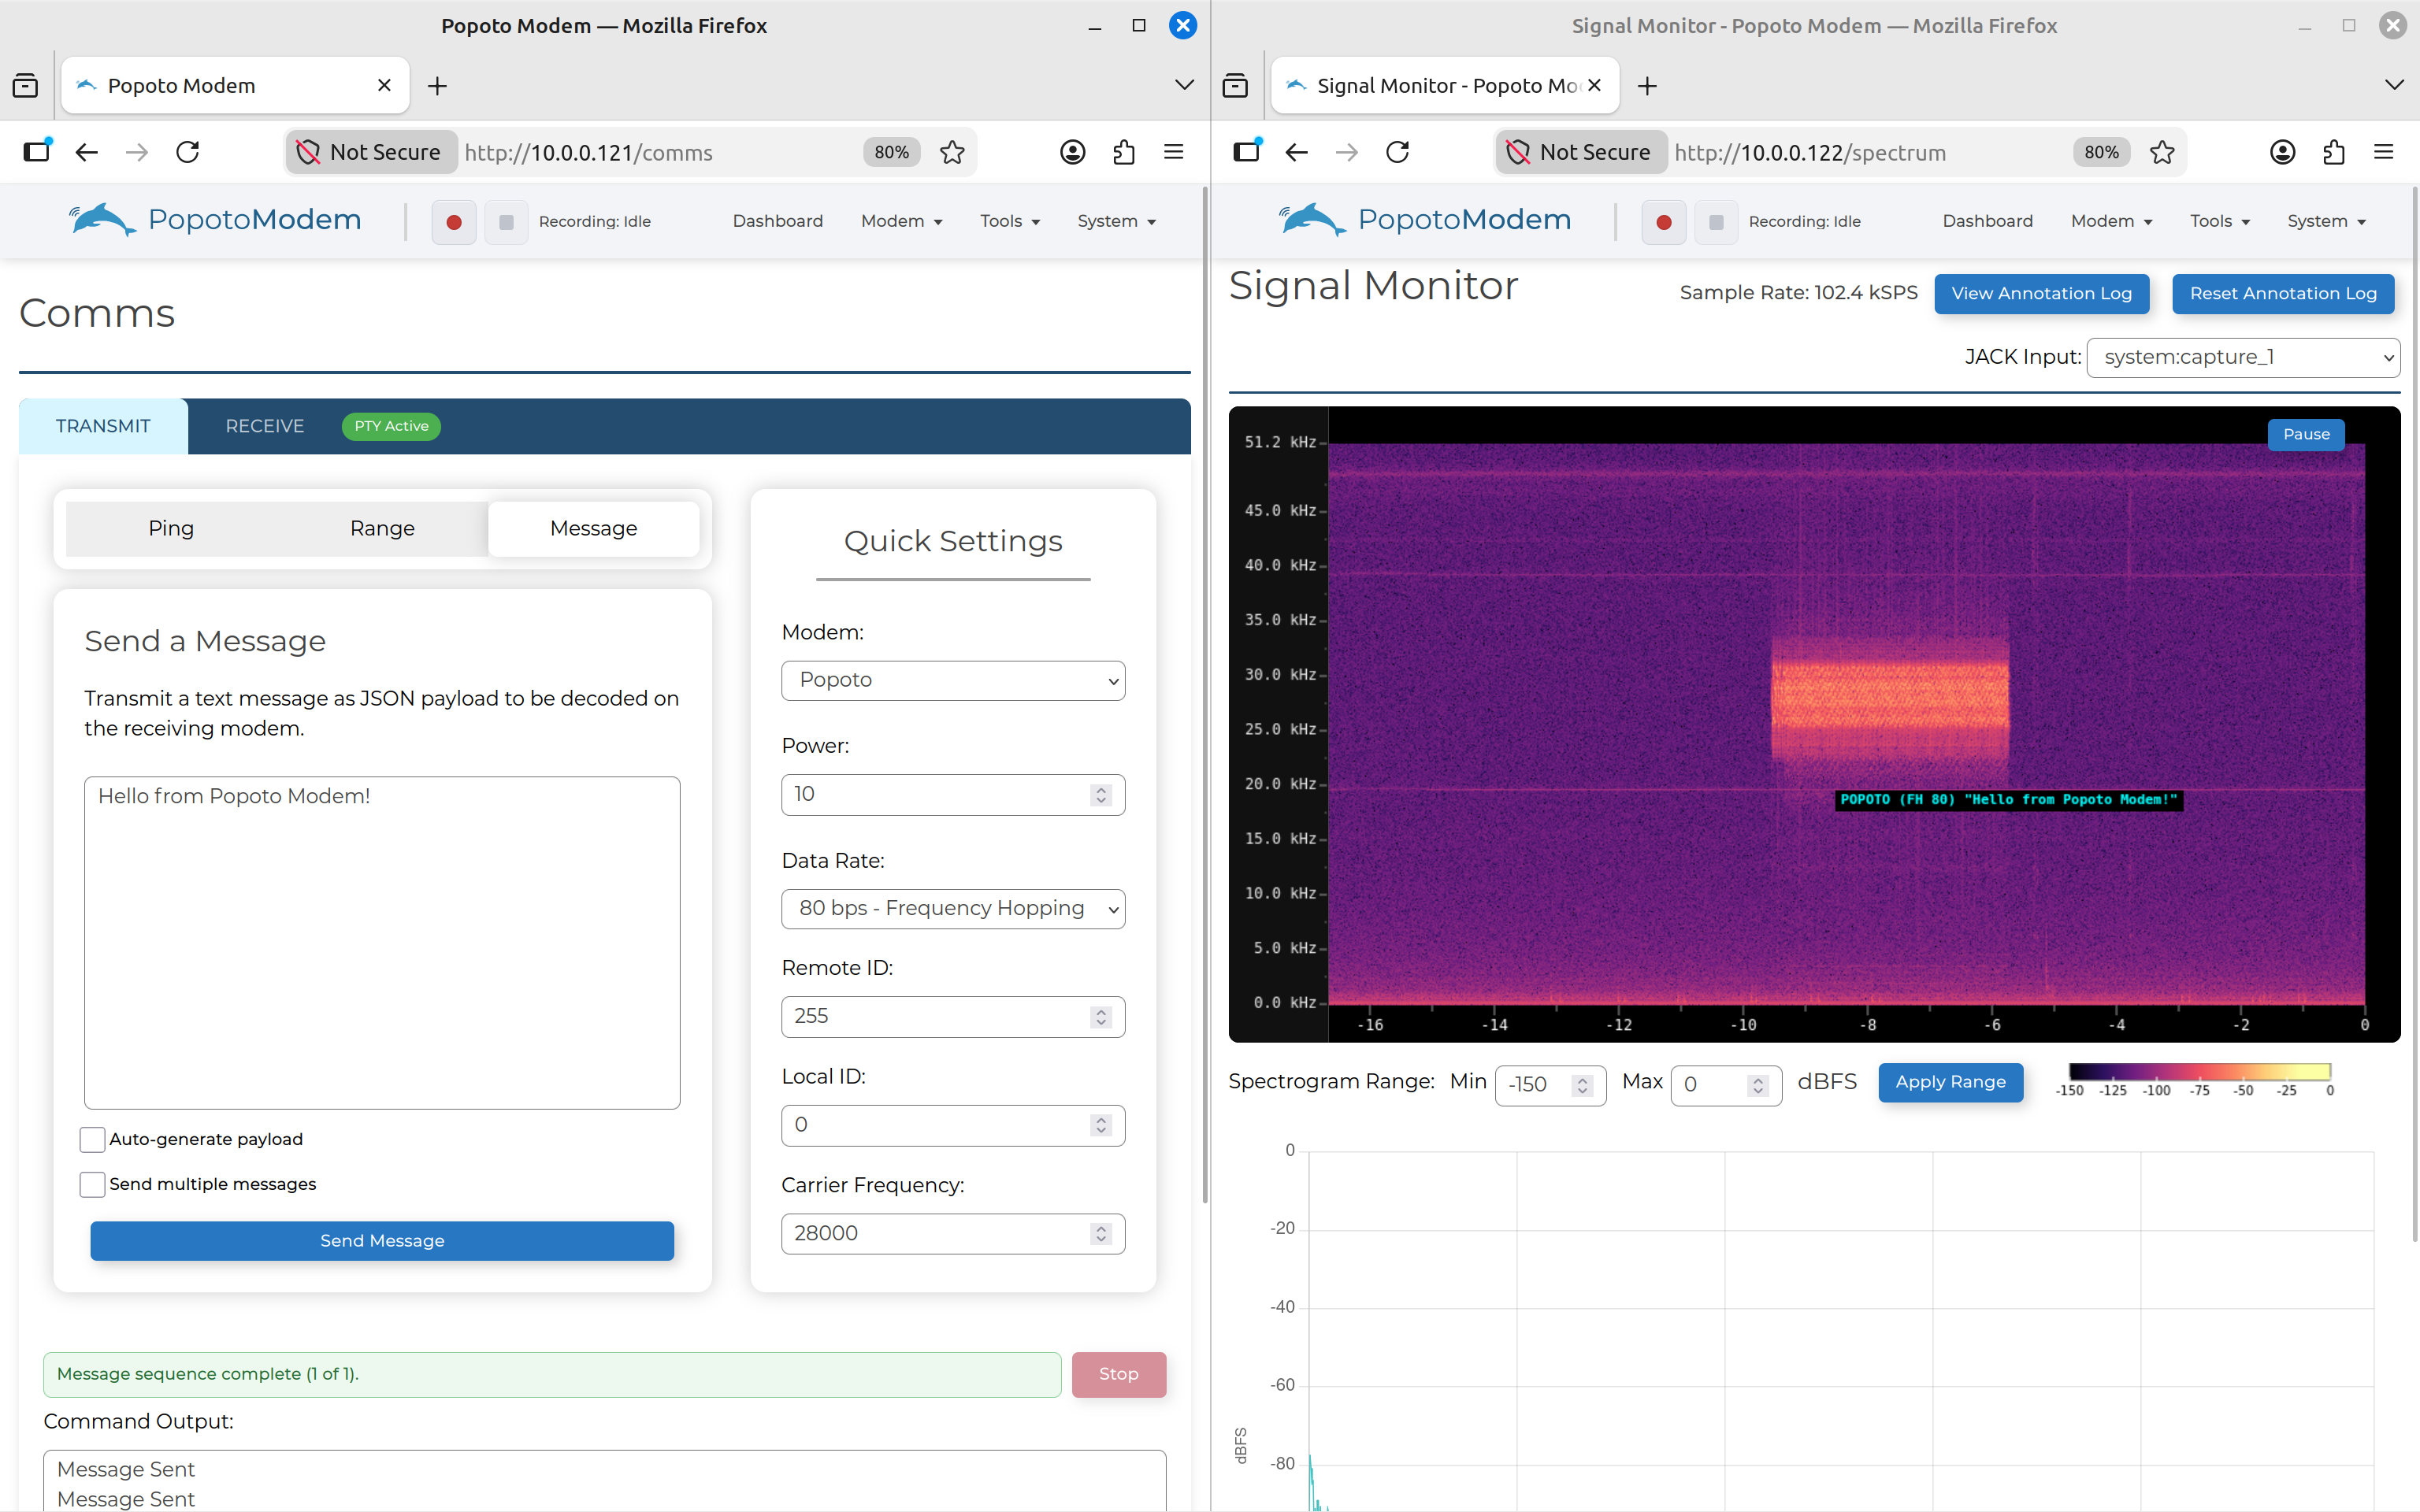Open extensions in Signal Monitor Firefox window

pyautogui.click(x=2334, y=152)
